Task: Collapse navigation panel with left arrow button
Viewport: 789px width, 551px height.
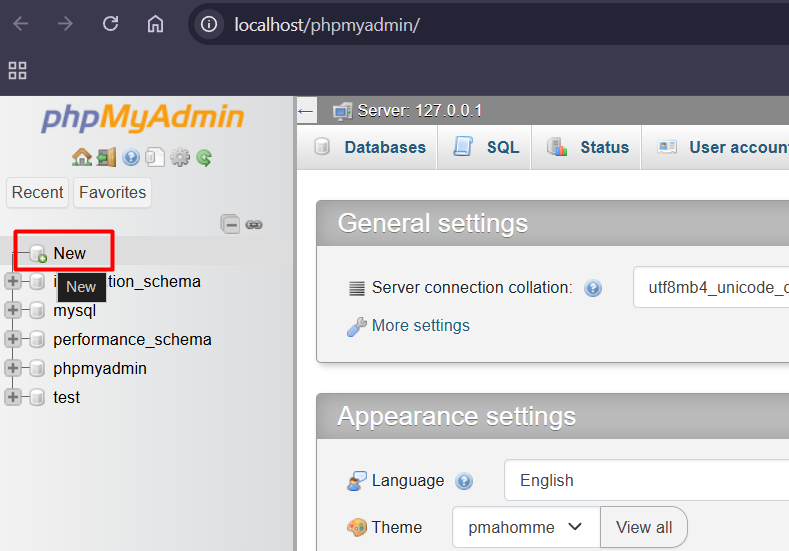Action: coord(306,111)
